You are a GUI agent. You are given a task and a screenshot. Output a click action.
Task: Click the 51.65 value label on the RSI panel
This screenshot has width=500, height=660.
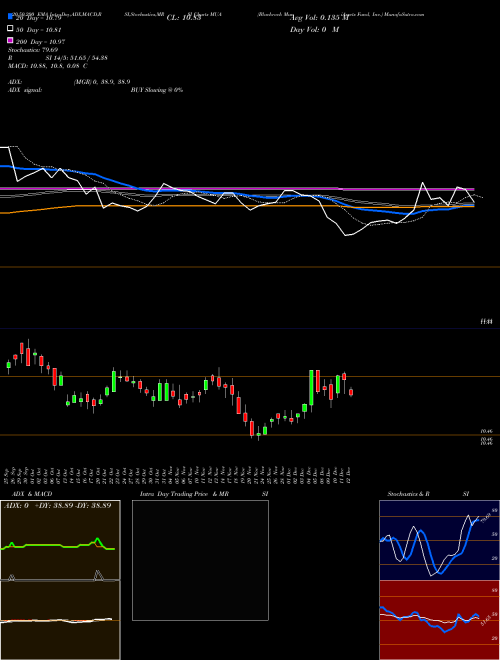pos(485,620)
